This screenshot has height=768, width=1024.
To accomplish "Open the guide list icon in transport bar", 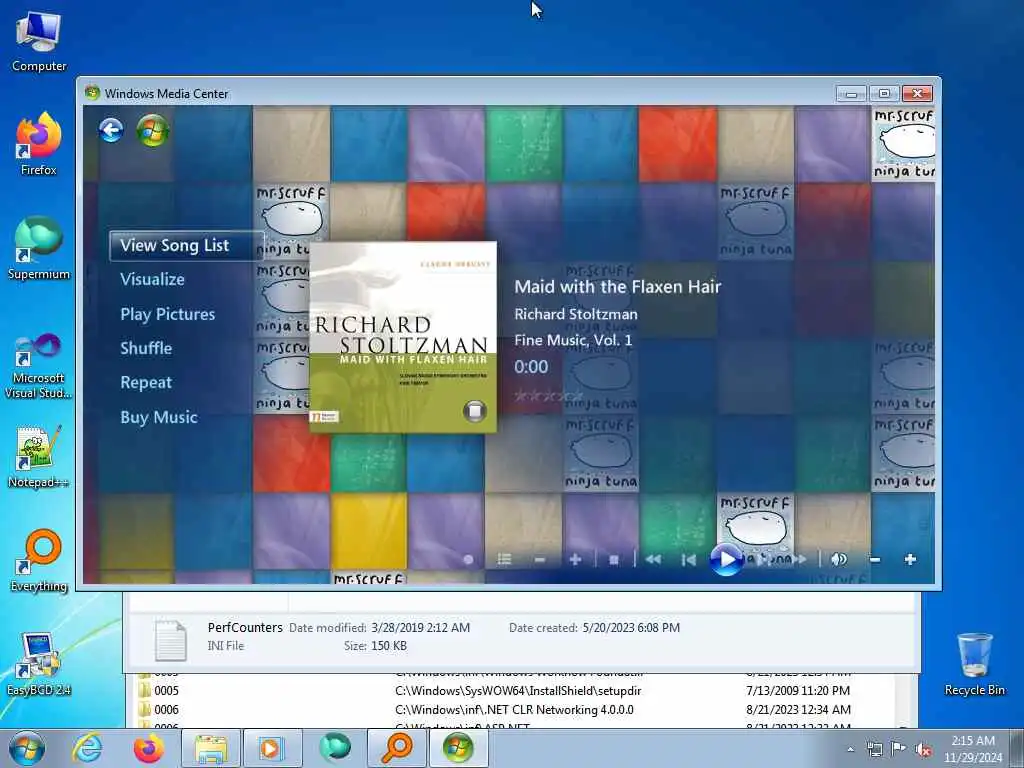I will click(x=504, y=560).
